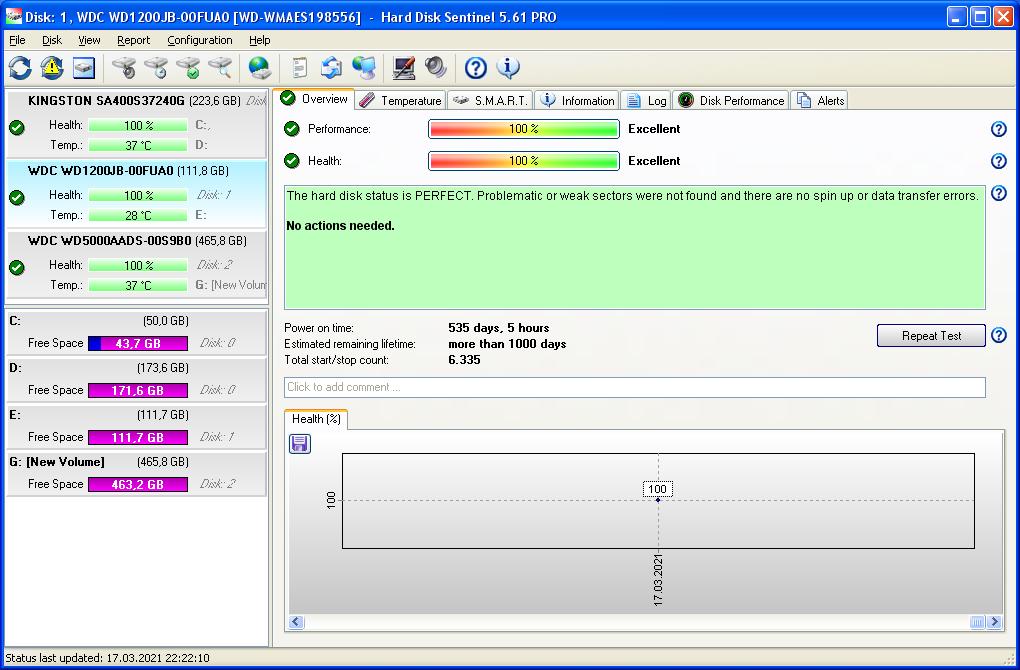The width and height of the screenshot is (1020, 670).
Task: Click status bar 'Status last updated' text
Action: click(x=107, y=658)
